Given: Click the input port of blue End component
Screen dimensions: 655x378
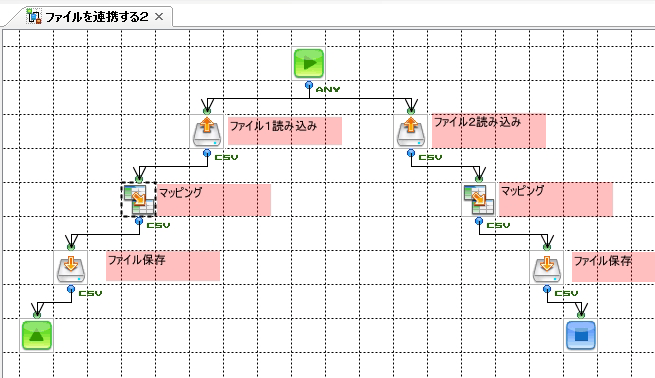Looking at the screenshot, I should (x=581, y=315).
